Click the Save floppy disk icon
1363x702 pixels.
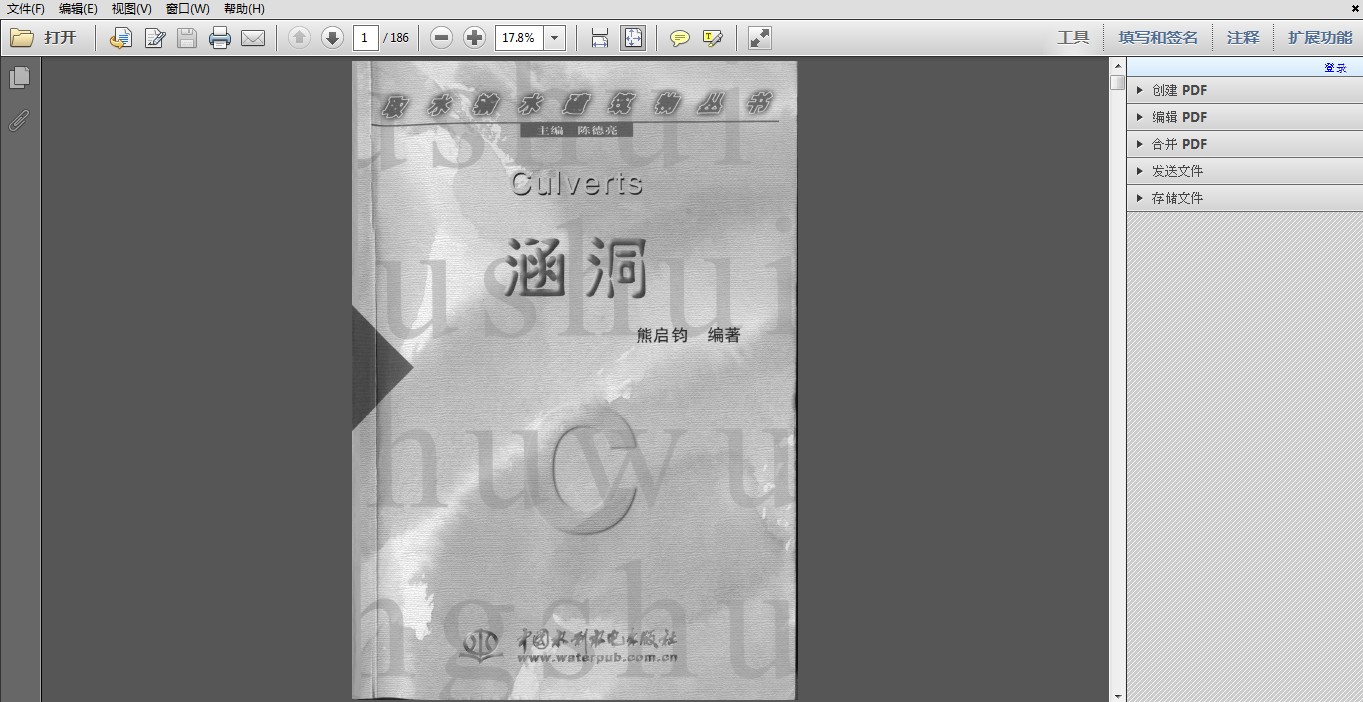187,38
